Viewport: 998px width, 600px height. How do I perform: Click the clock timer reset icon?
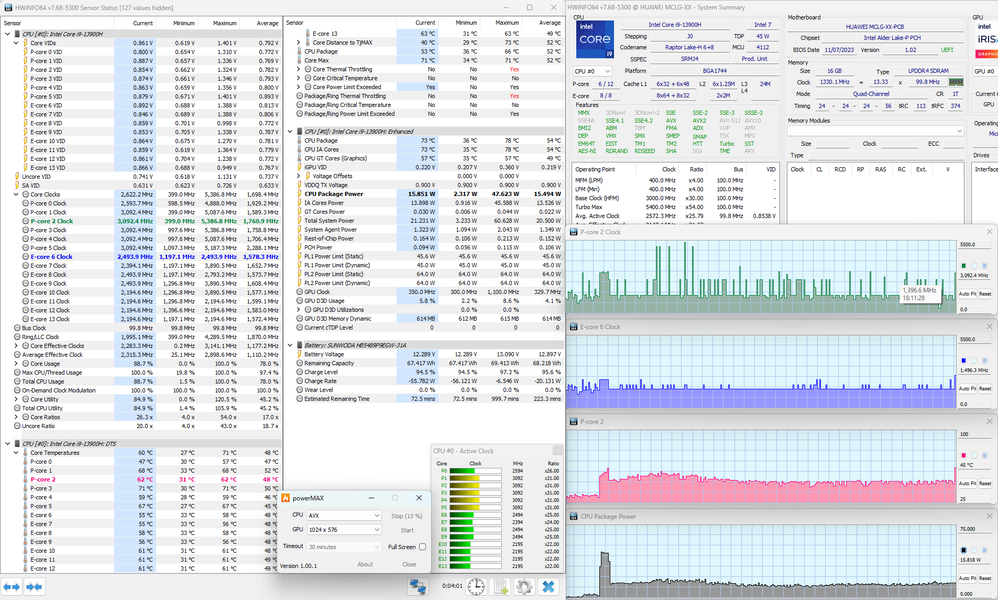point(477,586)
